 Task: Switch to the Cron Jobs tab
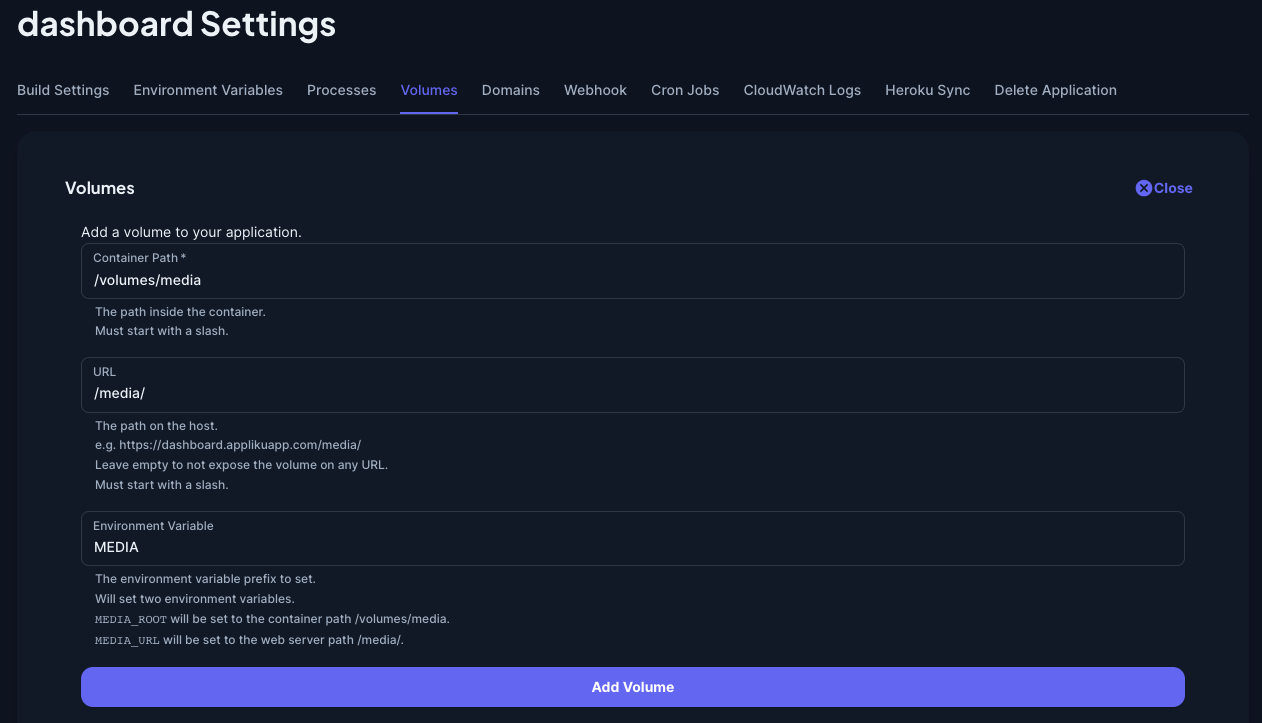tap(685, 90)
